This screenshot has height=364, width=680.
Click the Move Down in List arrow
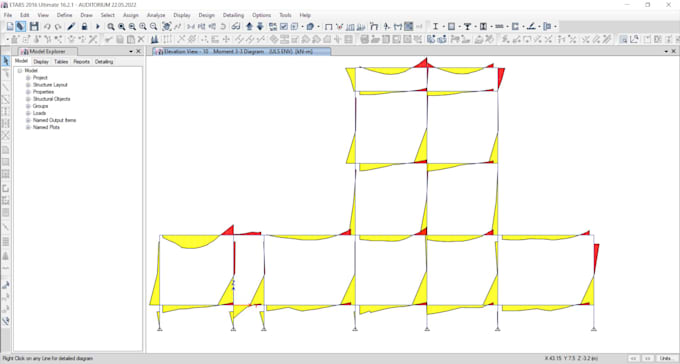pyautogui.click(x=260, y=26)
